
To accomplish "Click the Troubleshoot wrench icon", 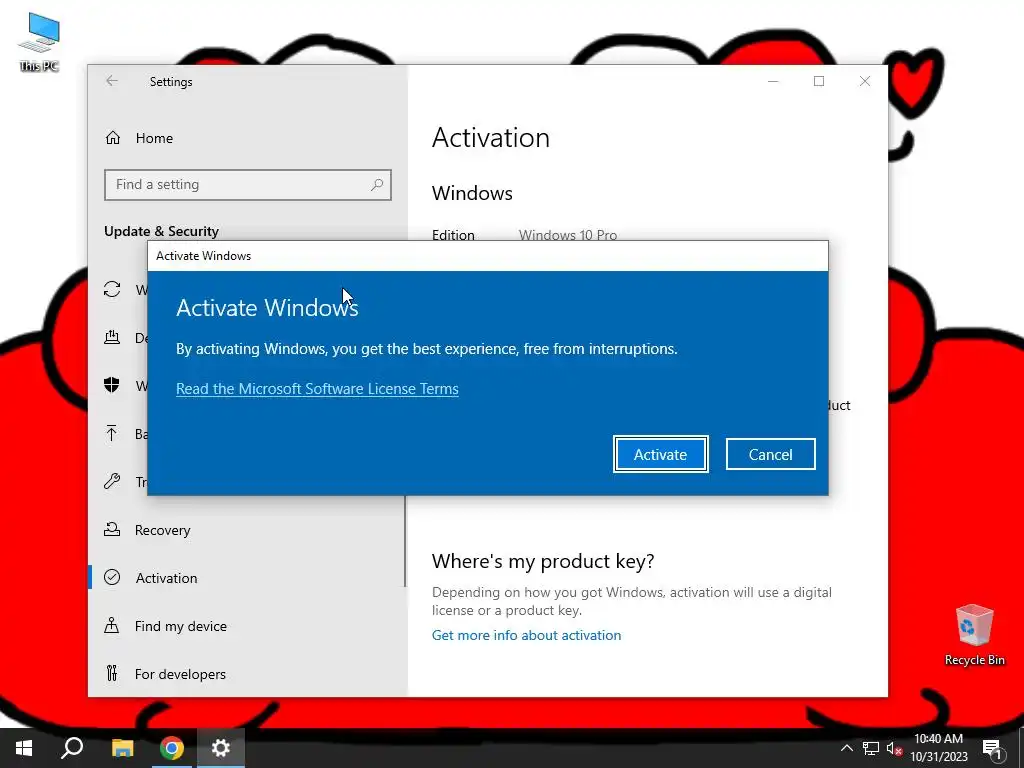I will tap(112, 481).
